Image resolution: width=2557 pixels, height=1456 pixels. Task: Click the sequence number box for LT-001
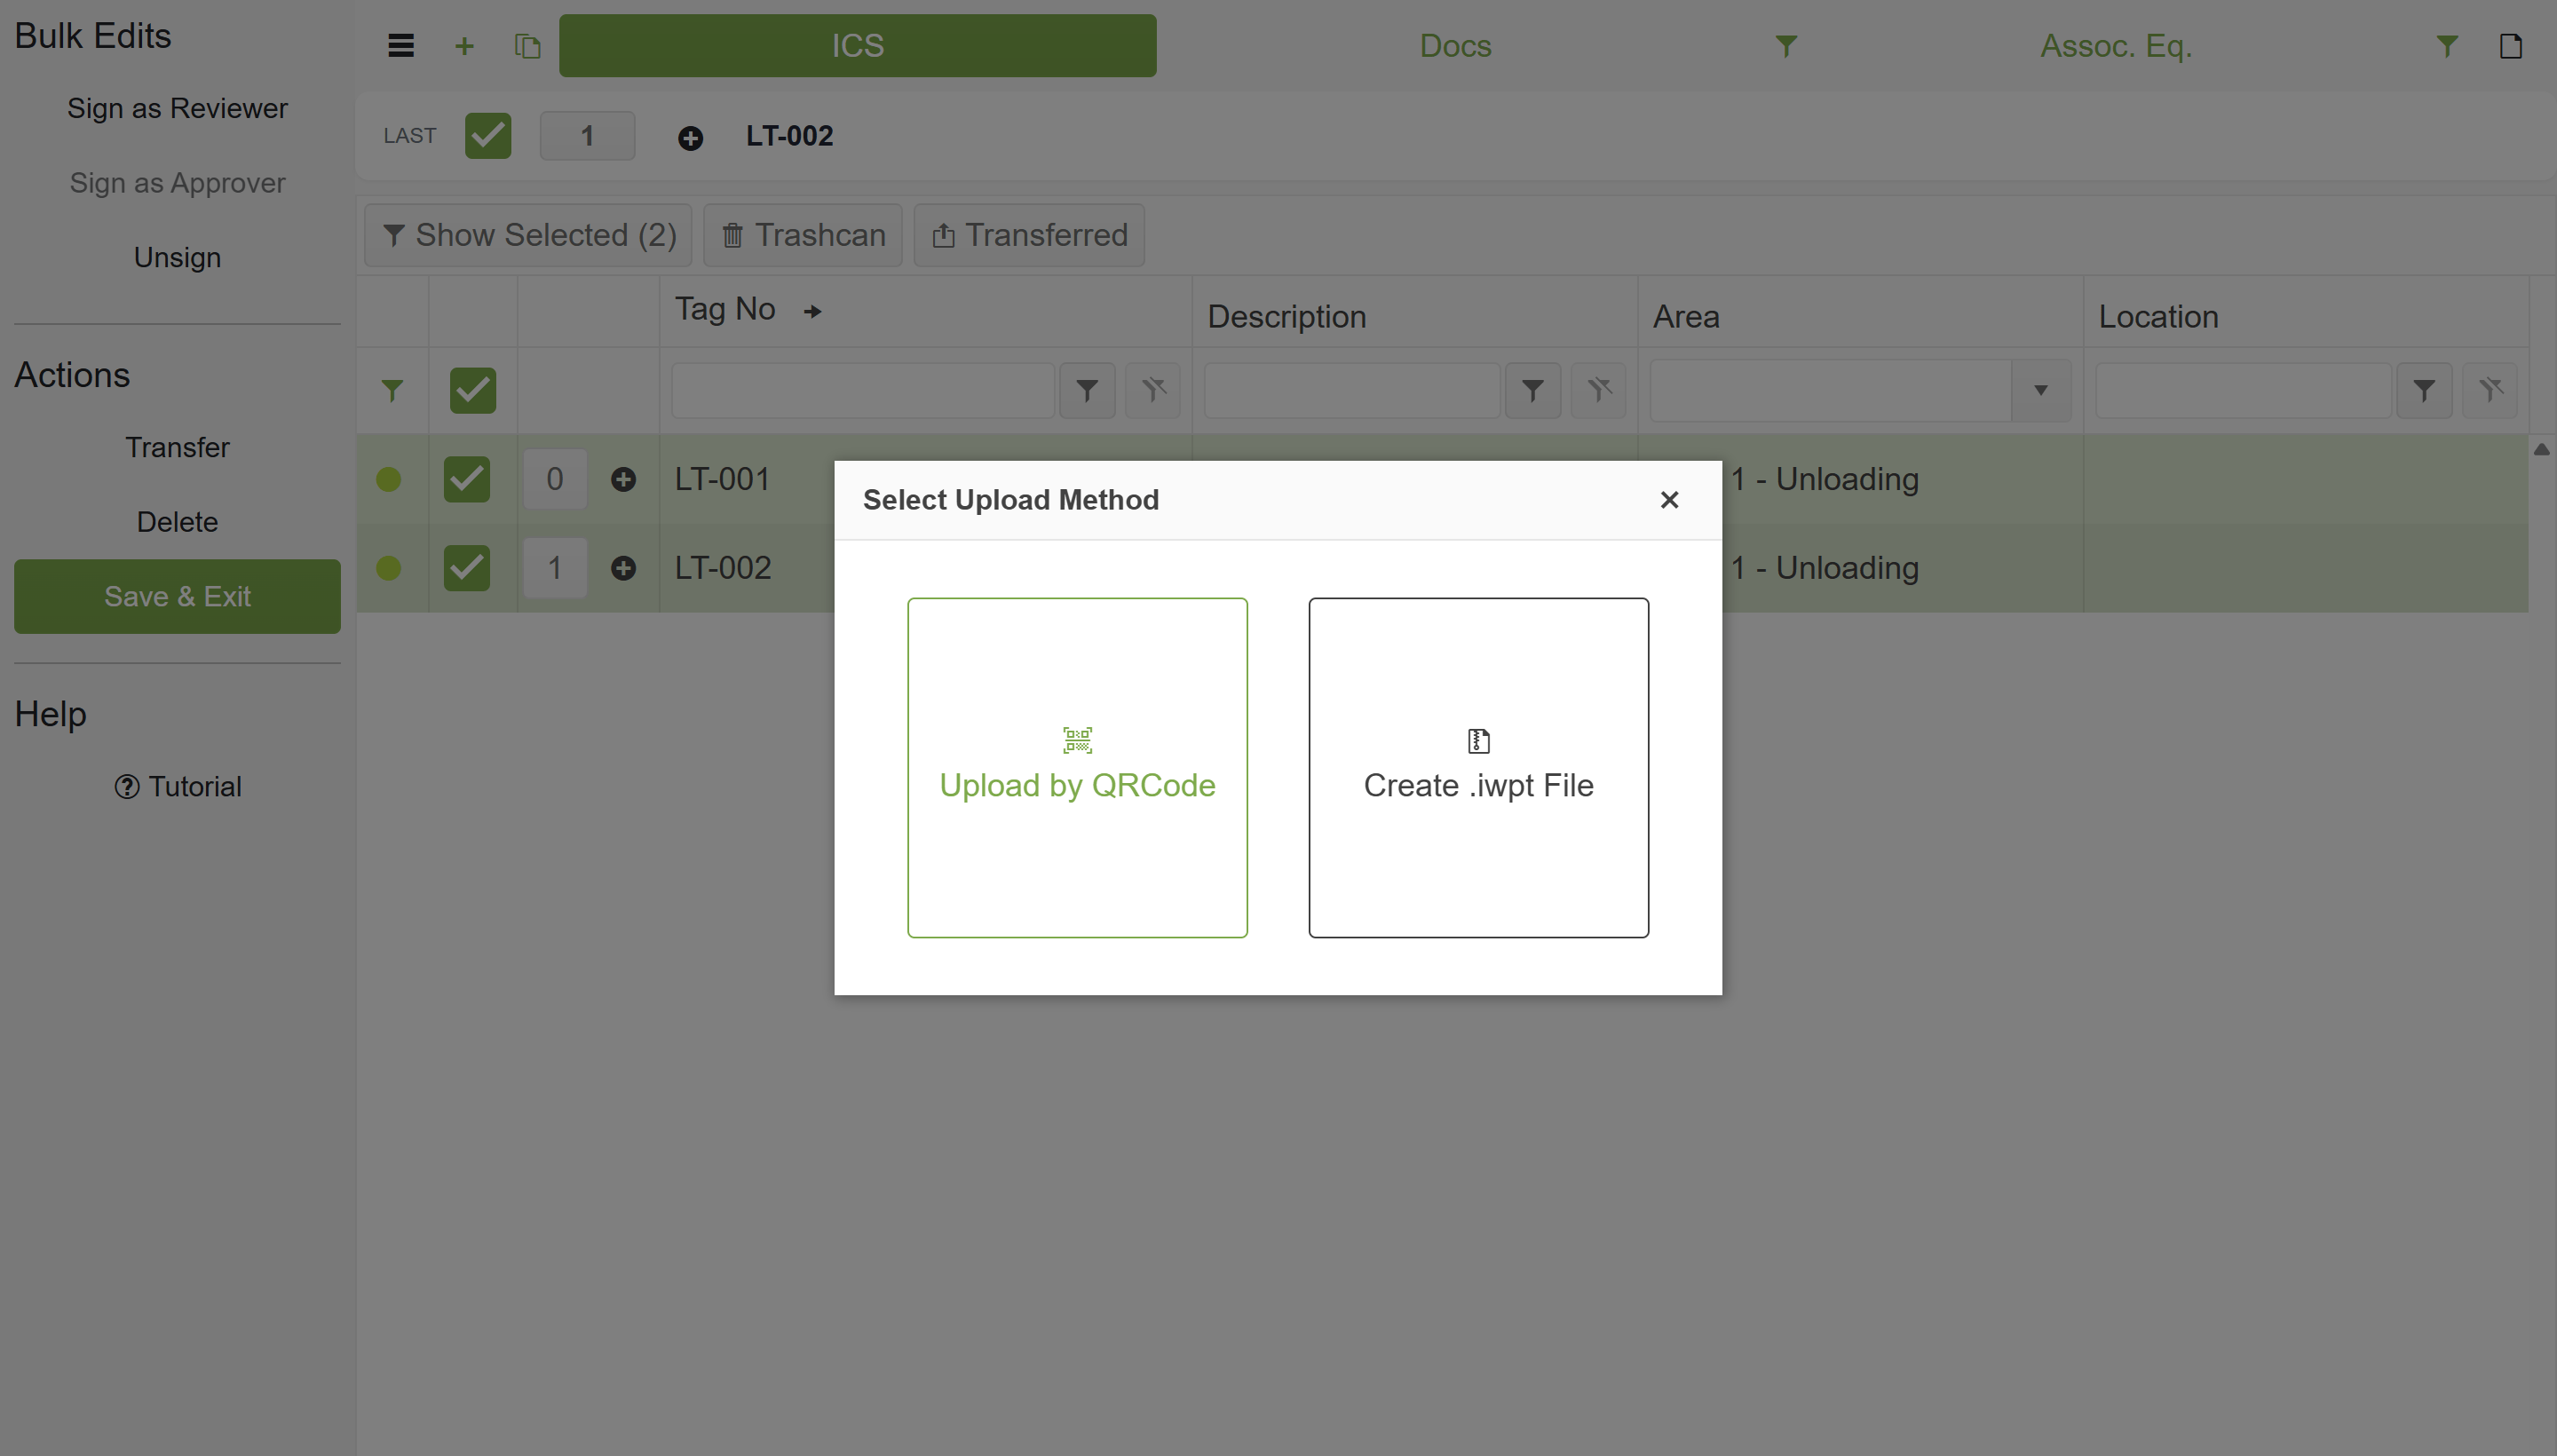(x=555, y=480)
